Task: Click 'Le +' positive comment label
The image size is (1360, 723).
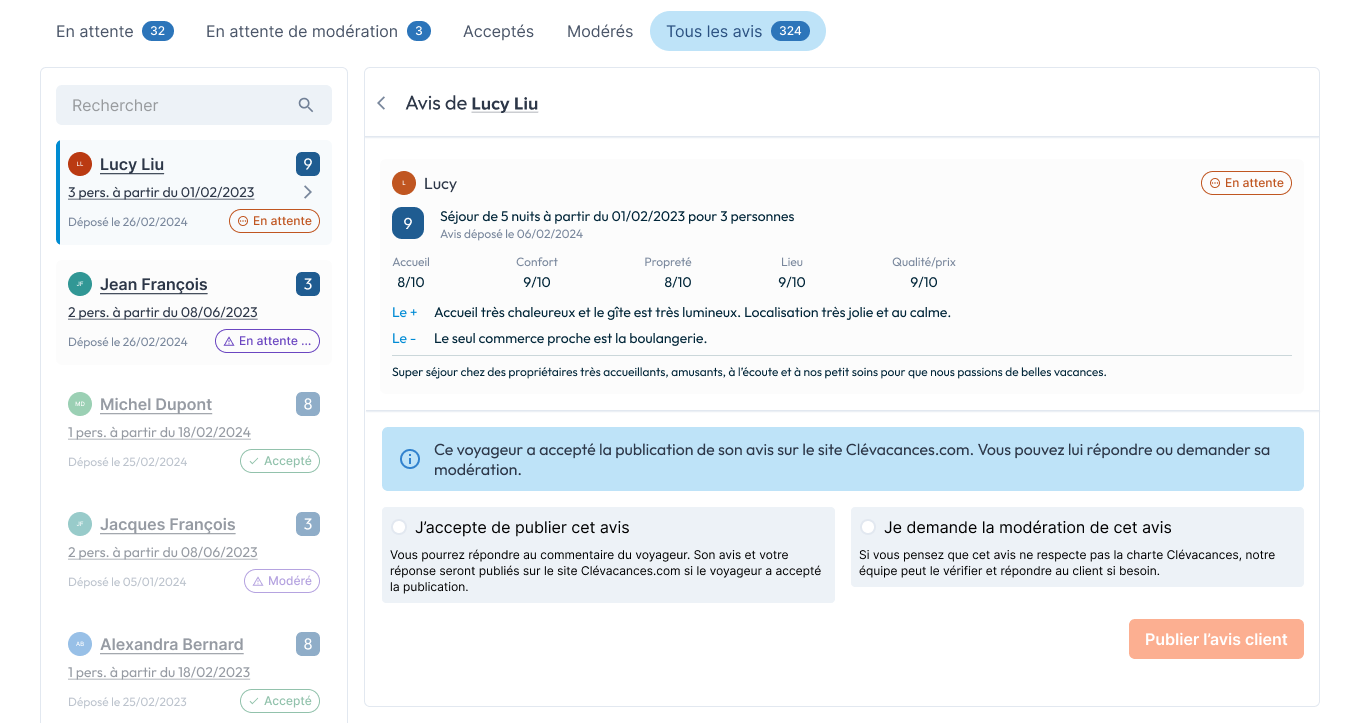Action: click(x=404, y=312)
